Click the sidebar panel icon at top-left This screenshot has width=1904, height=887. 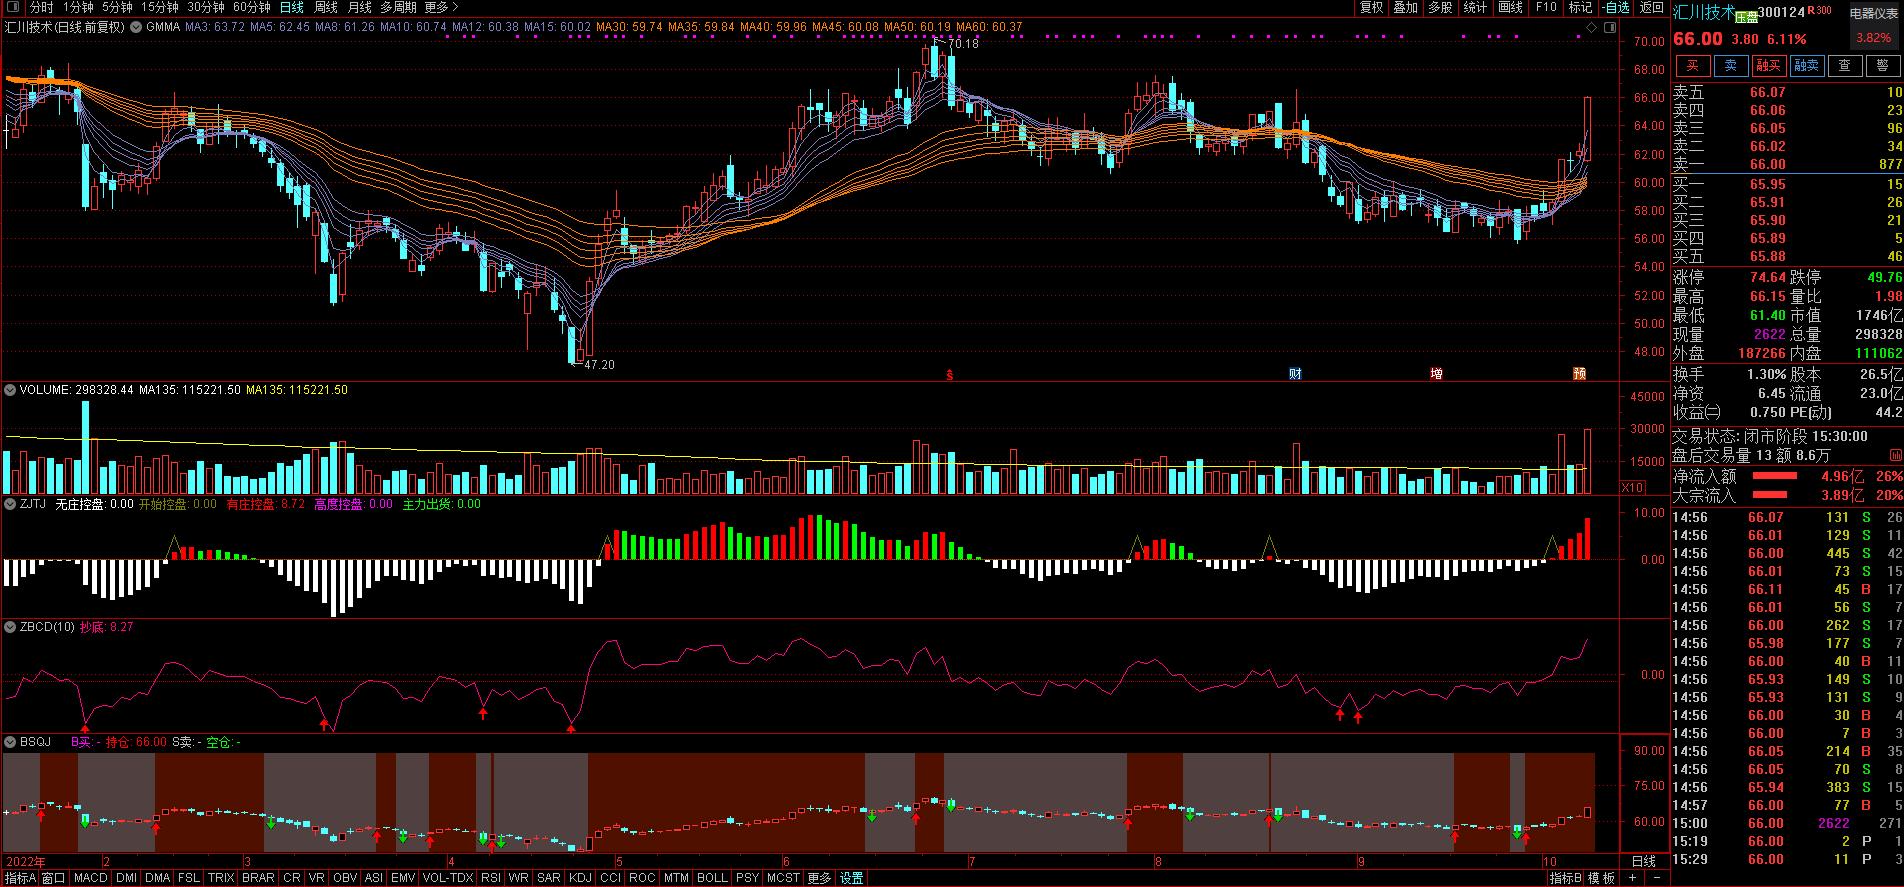[14, 8]
